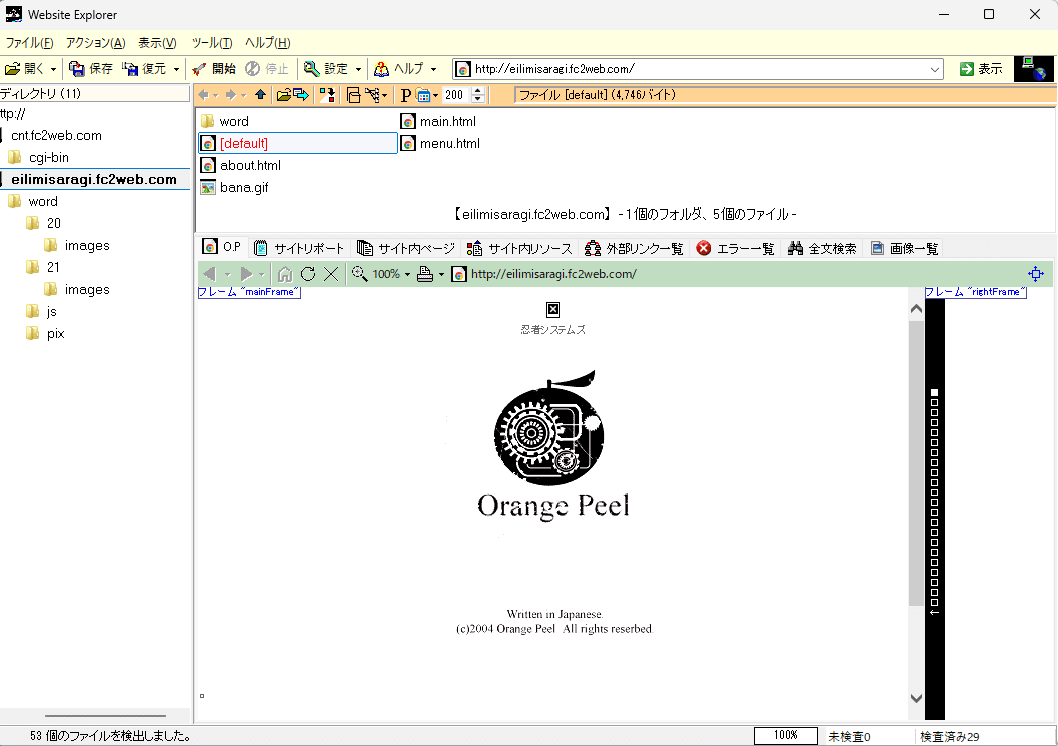Click the browser home icon
The width and height of the screenshot is (1058, 746).
[285, 274]
